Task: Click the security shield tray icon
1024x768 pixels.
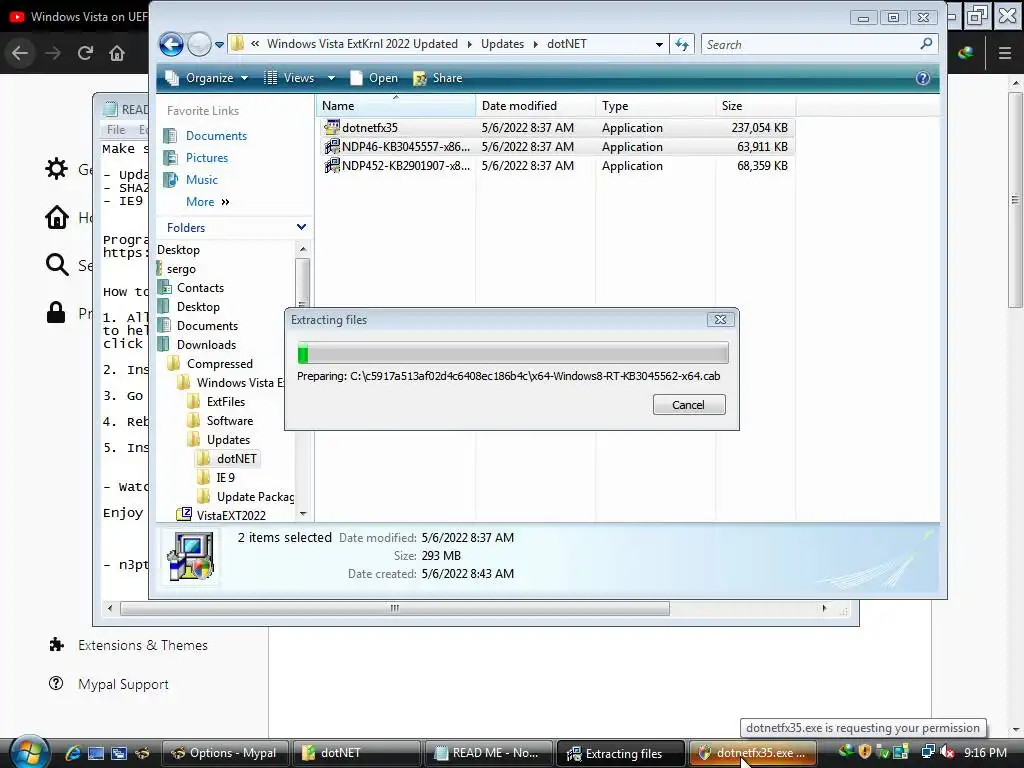Action: 865,752
